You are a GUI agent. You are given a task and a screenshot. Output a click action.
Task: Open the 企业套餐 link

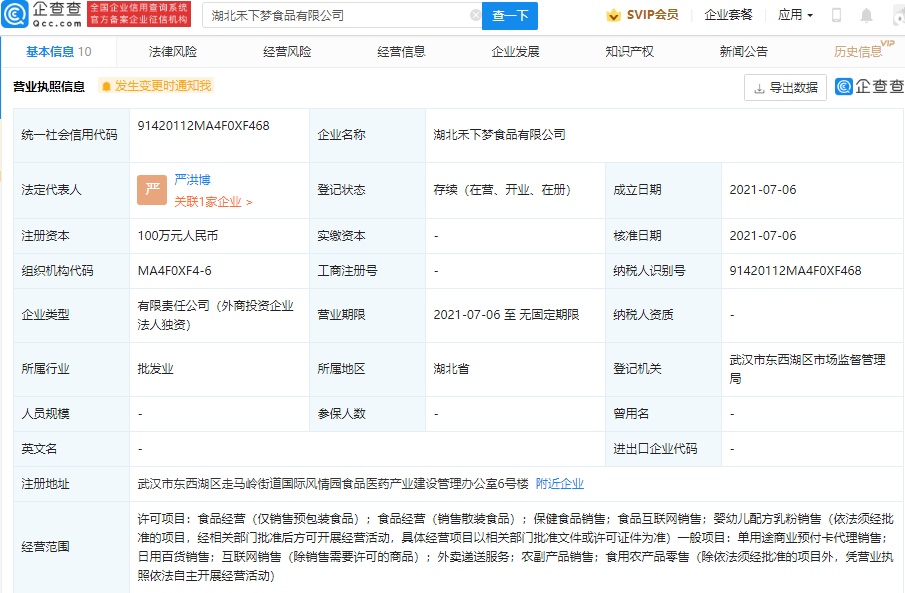click(x=728, y=15)
